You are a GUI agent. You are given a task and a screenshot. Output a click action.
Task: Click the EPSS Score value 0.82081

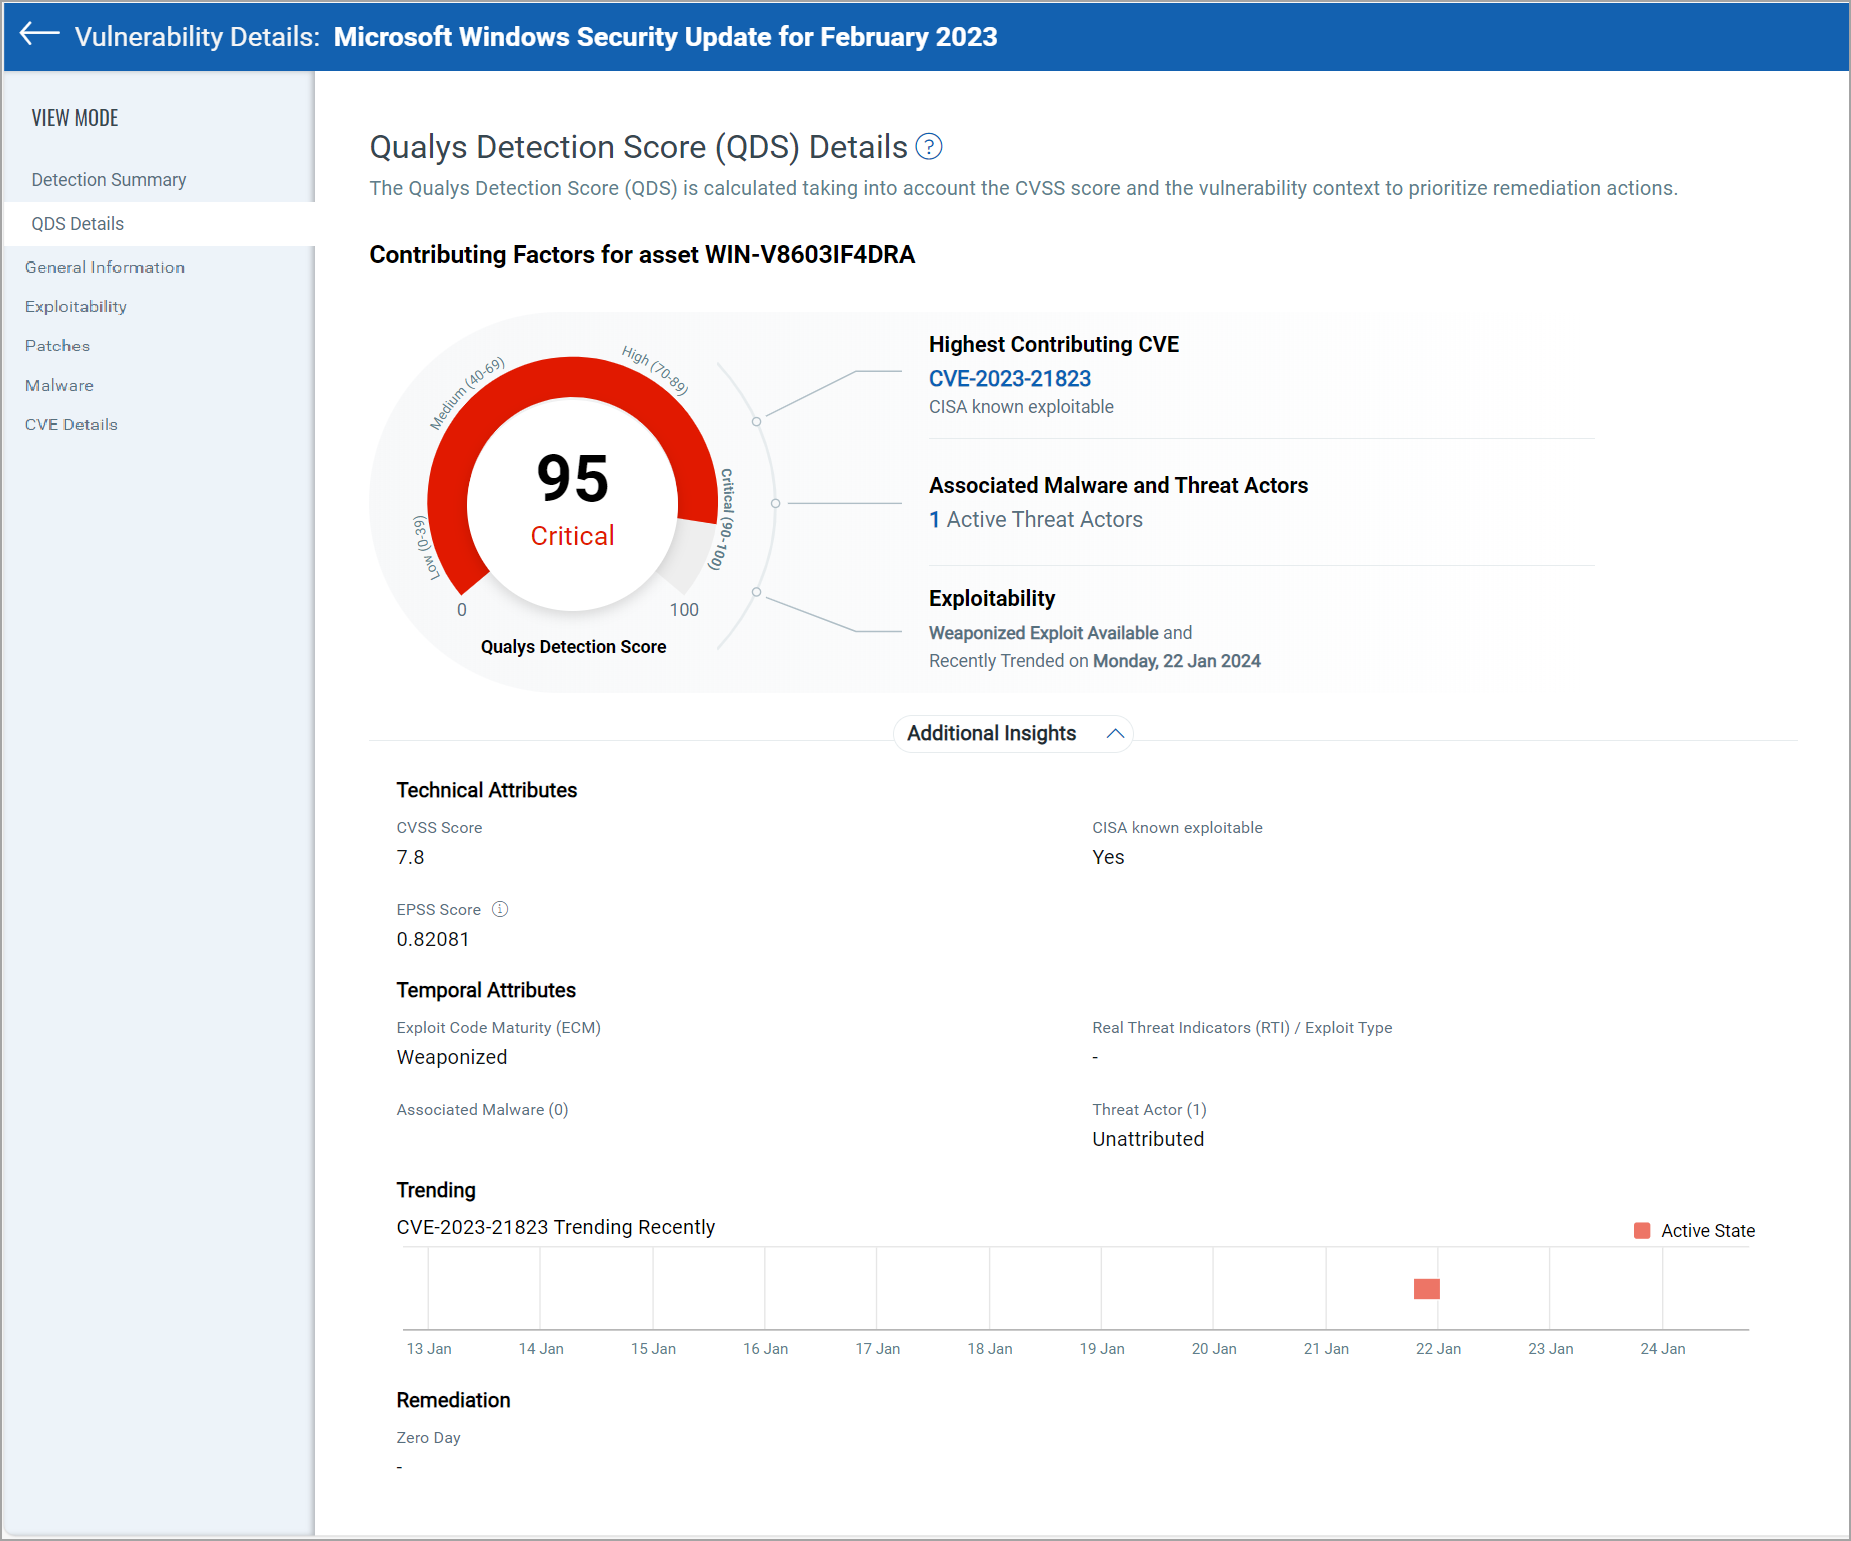(433, 939)
